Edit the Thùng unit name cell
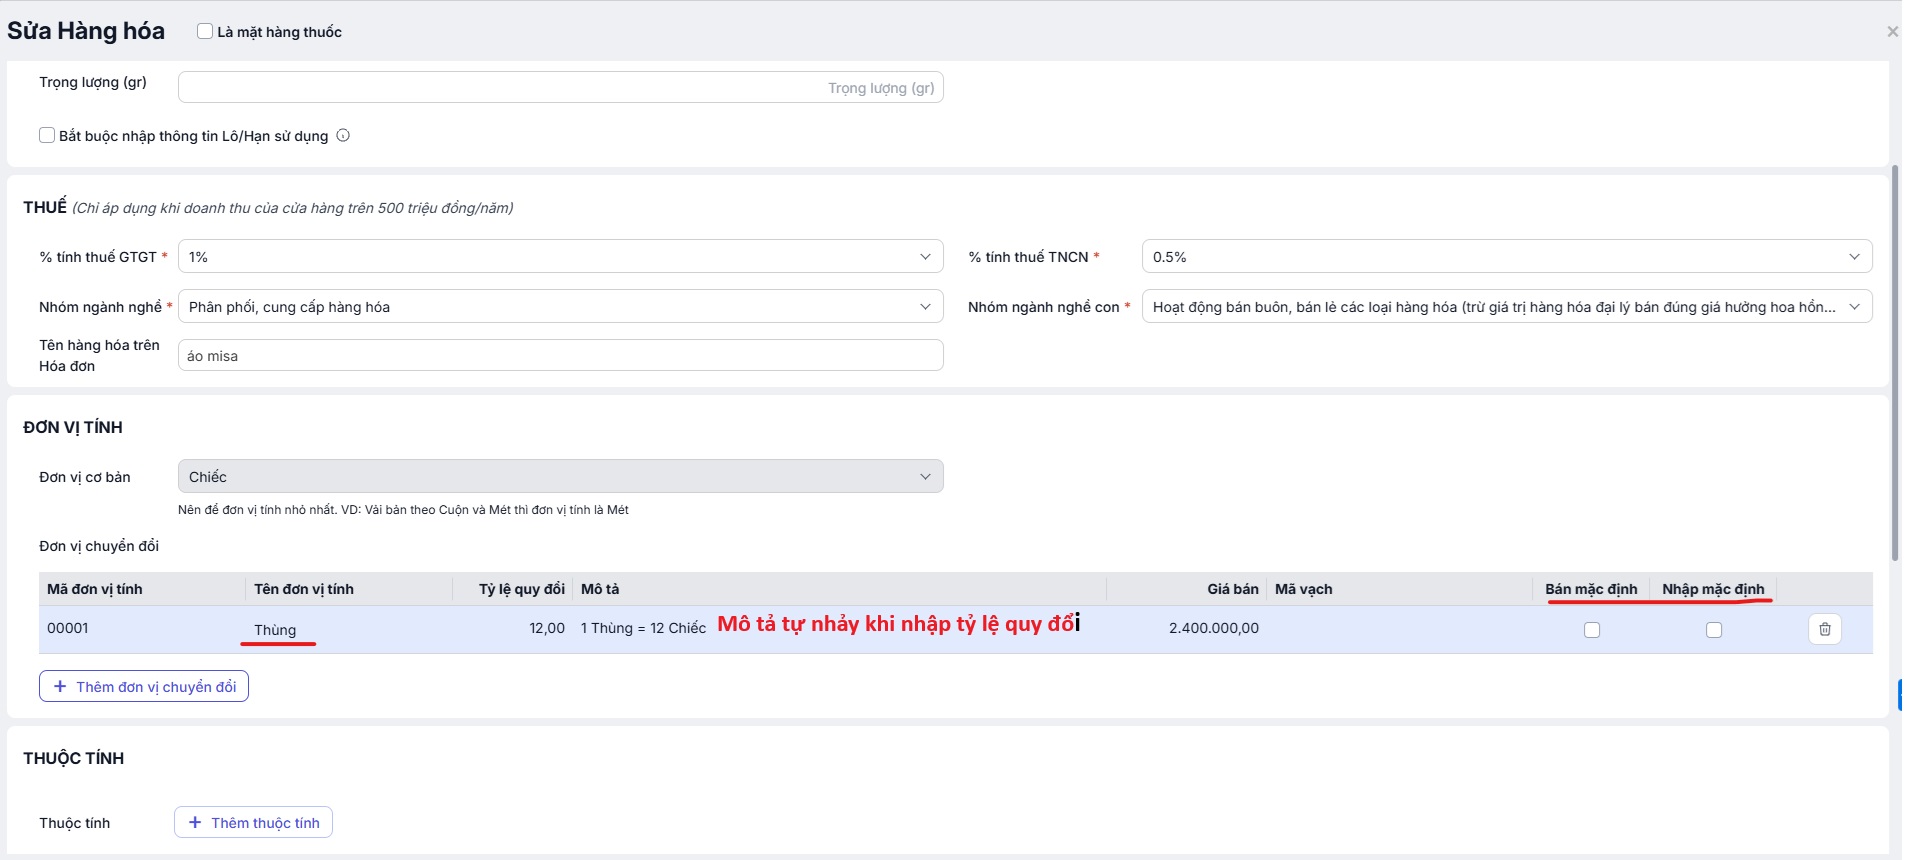1918x860 pixels. (x=275, y=630)
